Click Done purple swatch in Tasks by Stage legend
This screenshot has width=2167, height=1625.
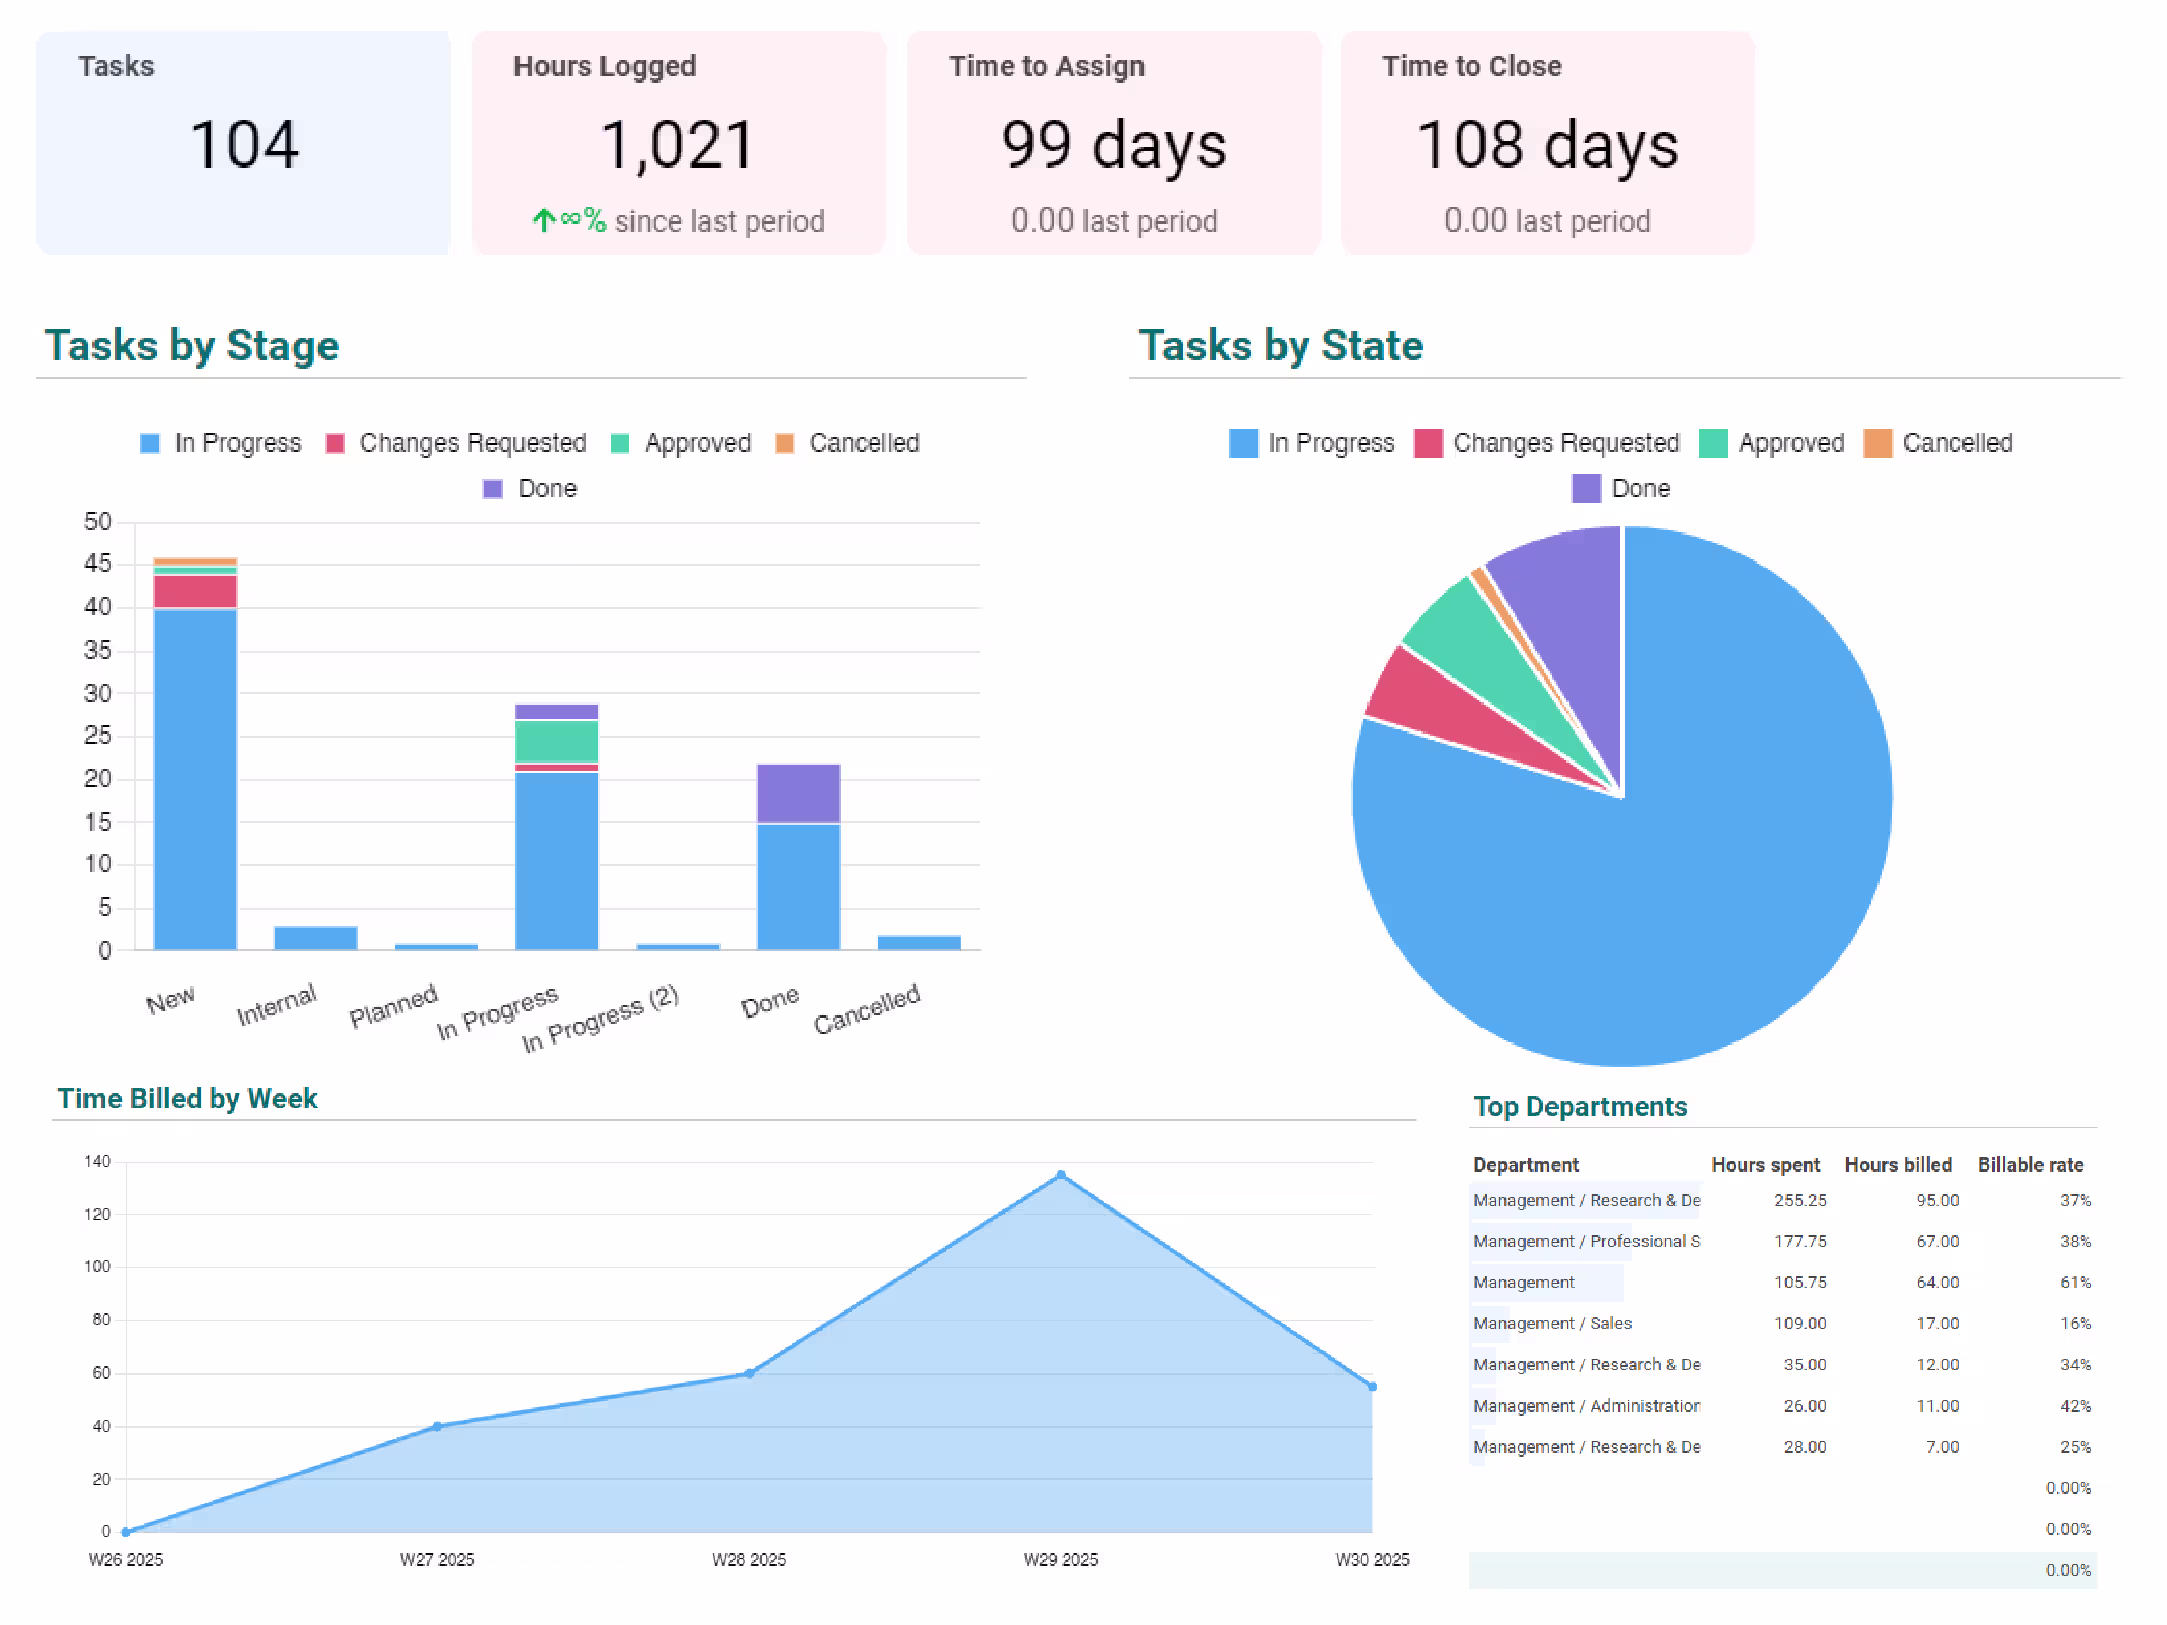(x=493, y=489)
